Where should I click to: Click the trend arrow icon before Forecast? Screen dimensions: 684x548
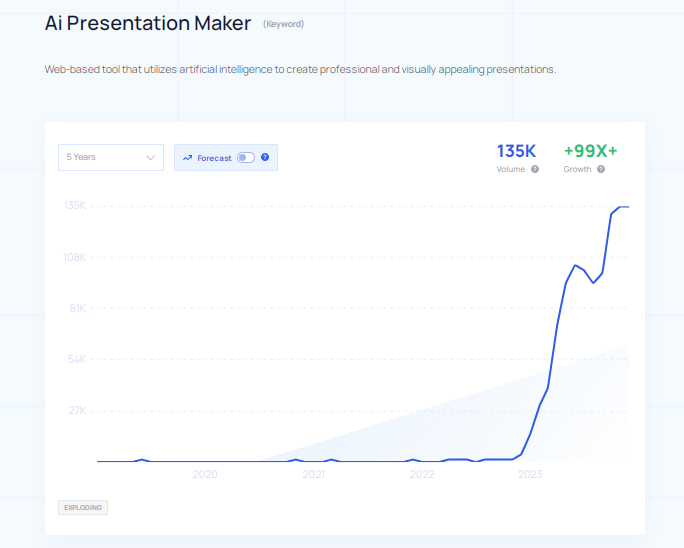187,158
